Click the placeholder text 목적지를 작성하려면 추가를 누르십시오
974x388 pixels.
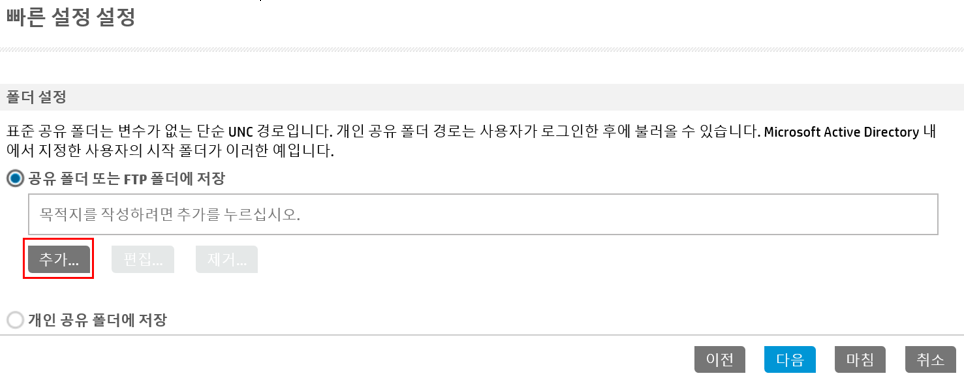tap(170, 215)
